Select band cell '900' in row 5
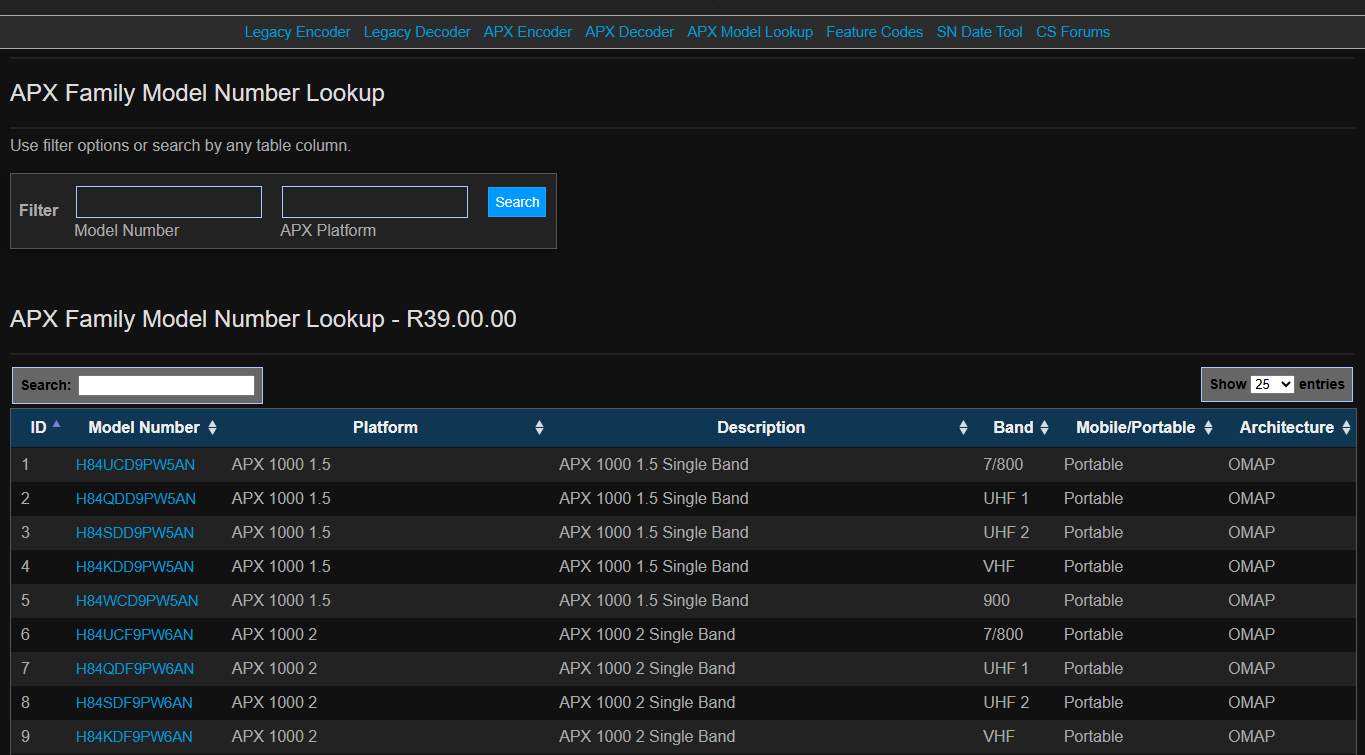Screen dimensions: 1365x755 pyautogui.click(x=997, y=600)
